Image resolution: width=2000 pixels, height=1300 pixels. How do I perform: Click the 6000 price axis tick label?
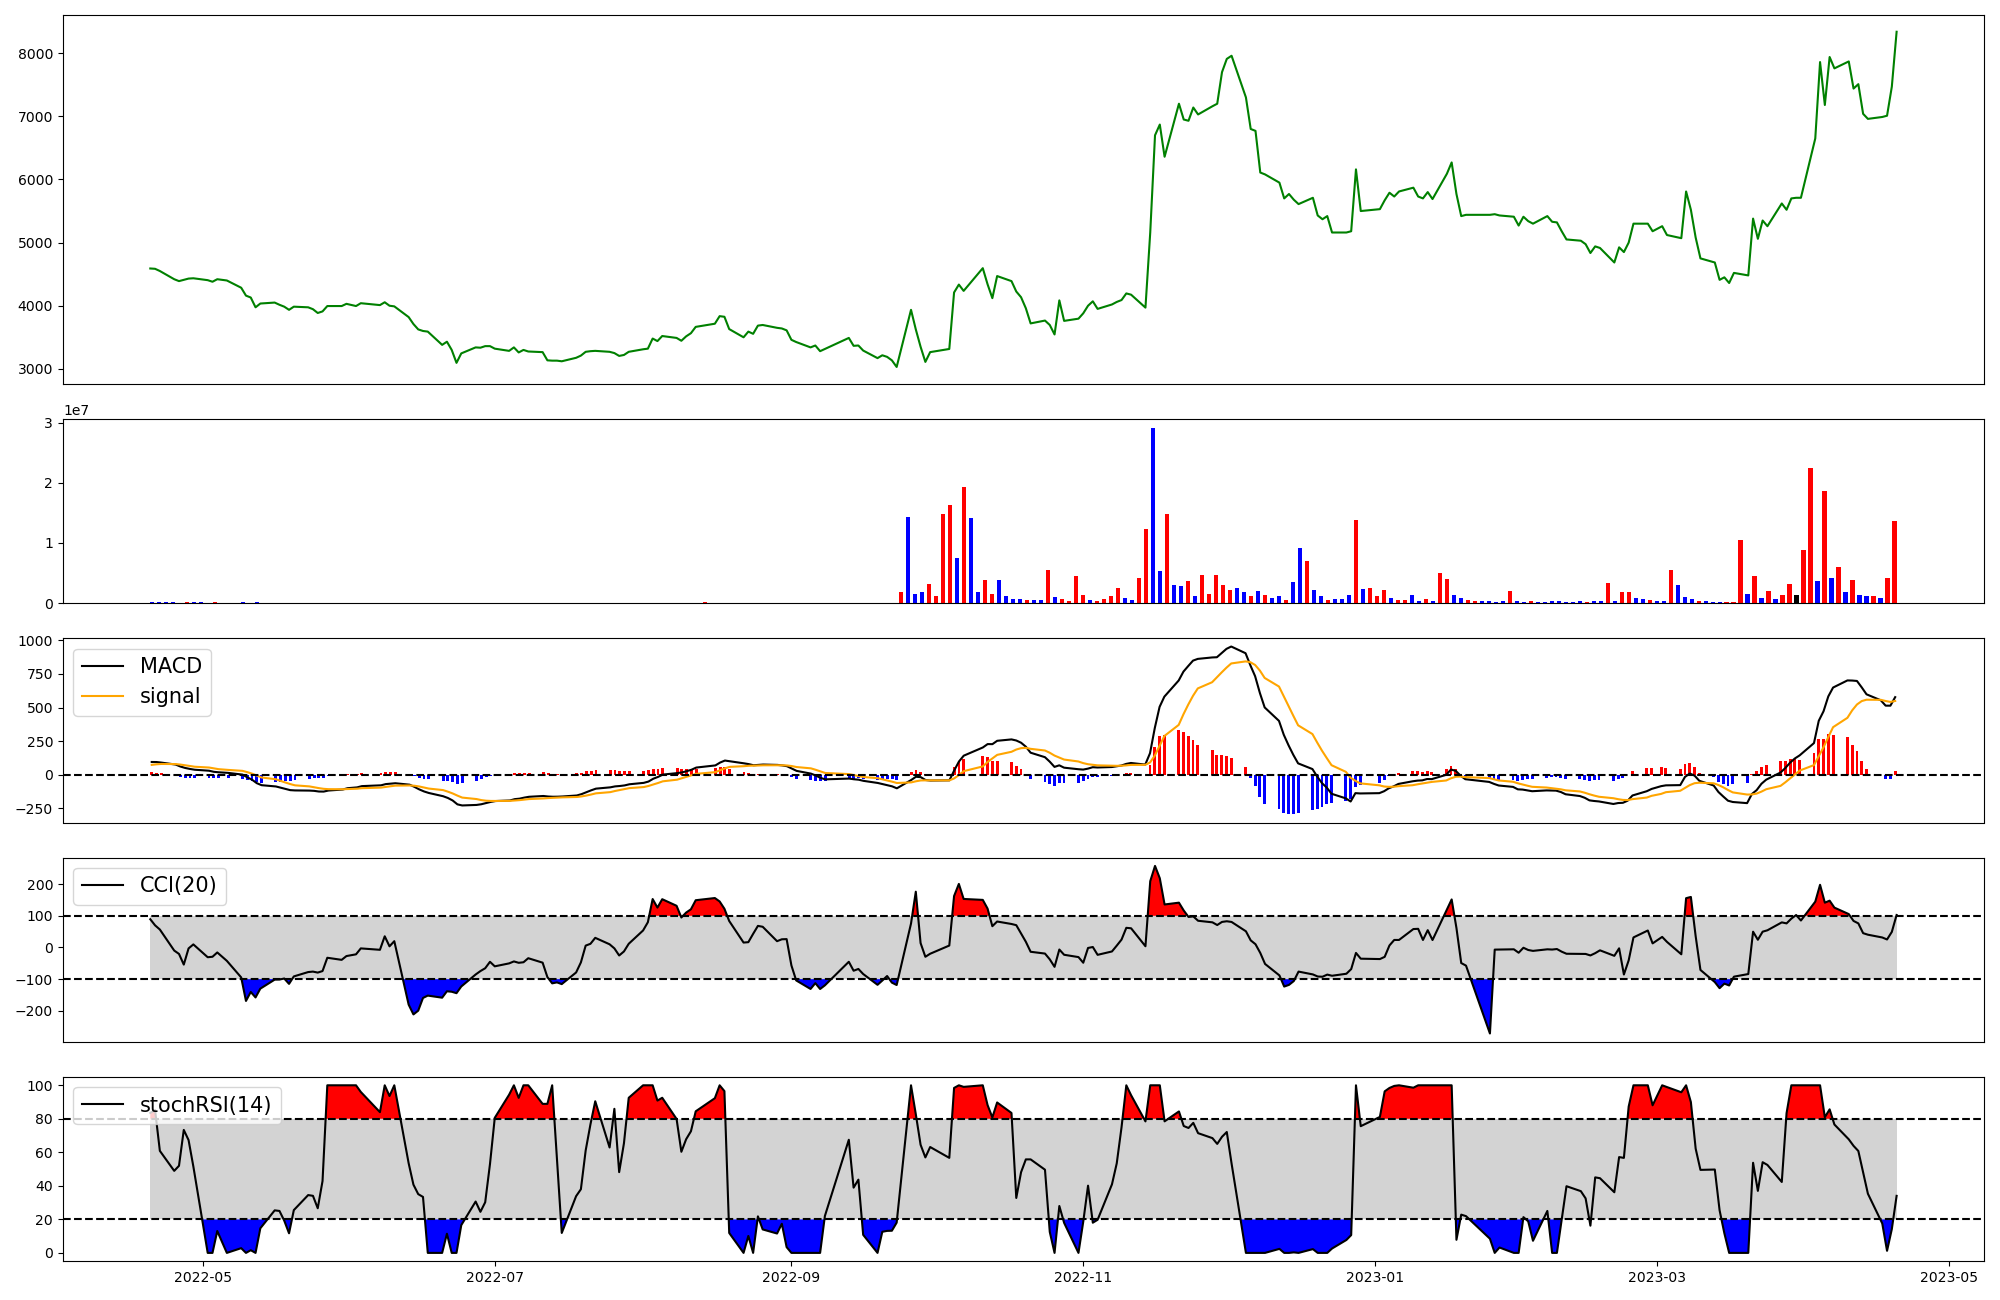35,180
